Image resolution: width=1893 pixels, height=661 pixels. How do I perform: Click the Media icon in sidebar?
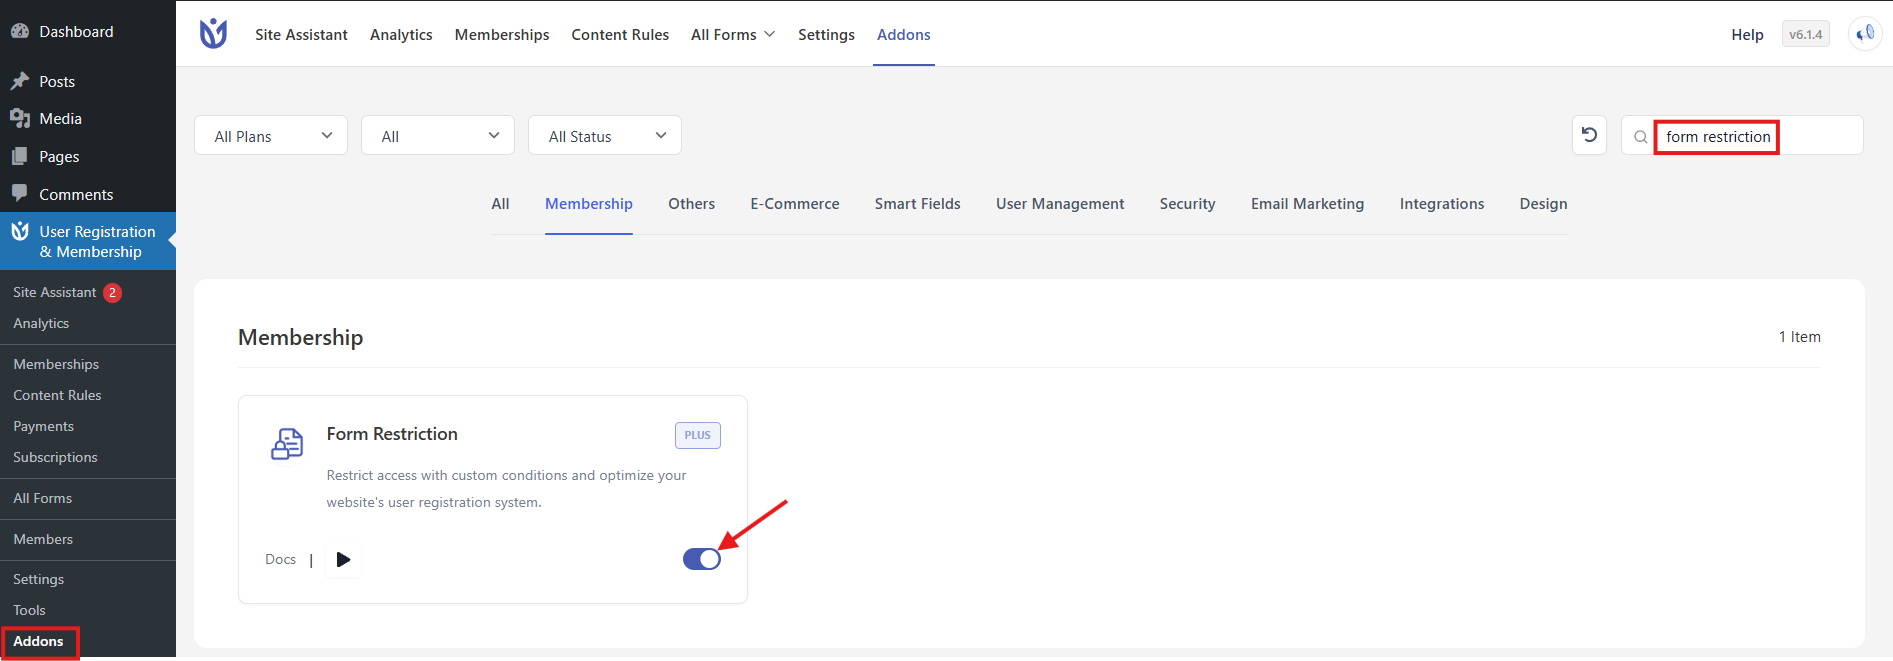pyautogui.click(x=20, y=118)
